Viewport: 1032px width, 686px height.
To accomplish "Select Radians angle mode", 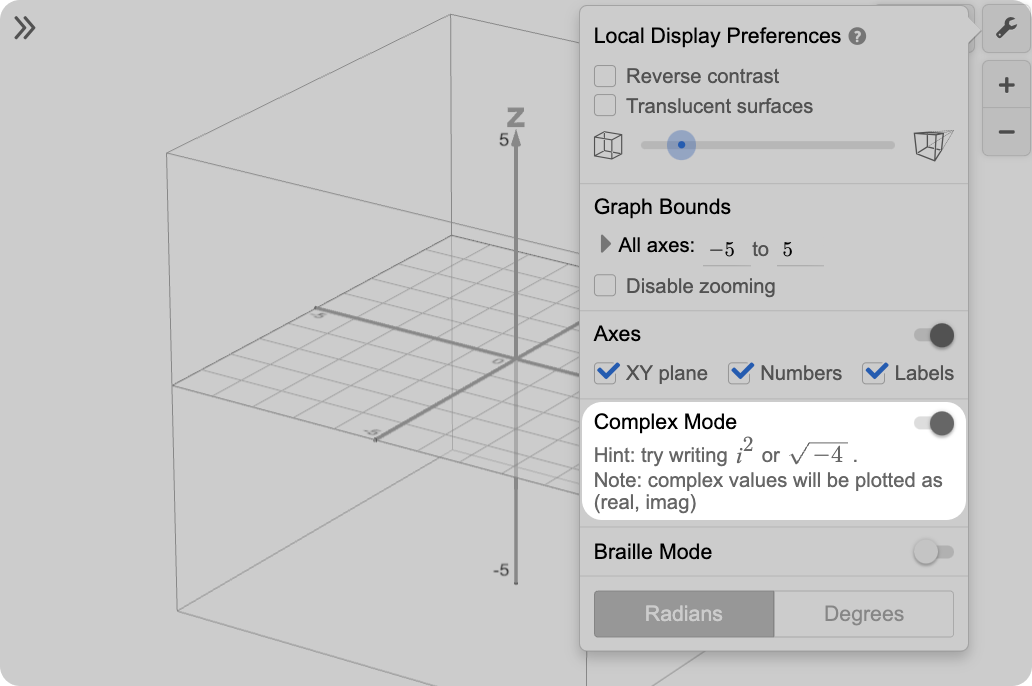I will [684, 614].
